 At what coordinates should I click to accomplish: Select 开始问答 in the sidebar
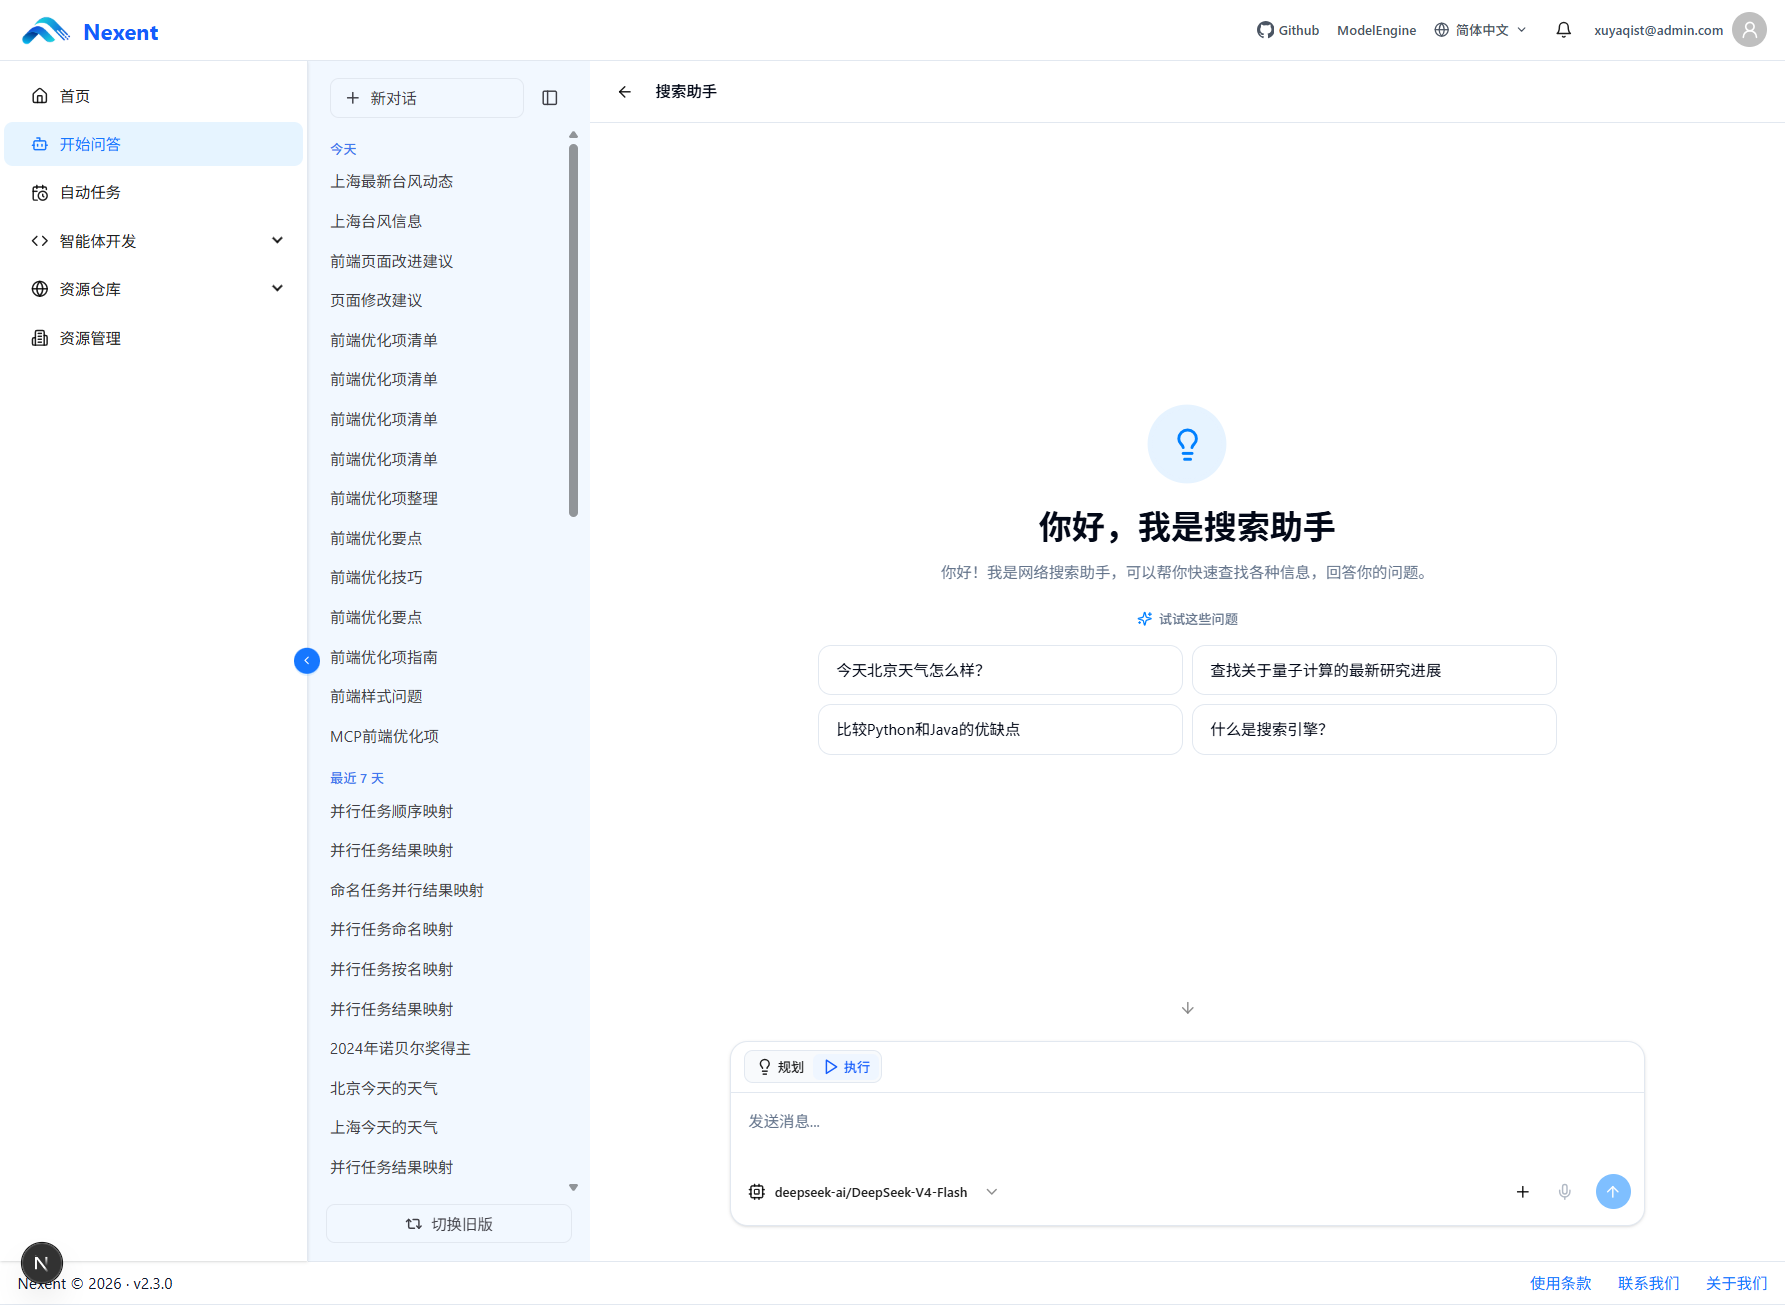point(154,144)
